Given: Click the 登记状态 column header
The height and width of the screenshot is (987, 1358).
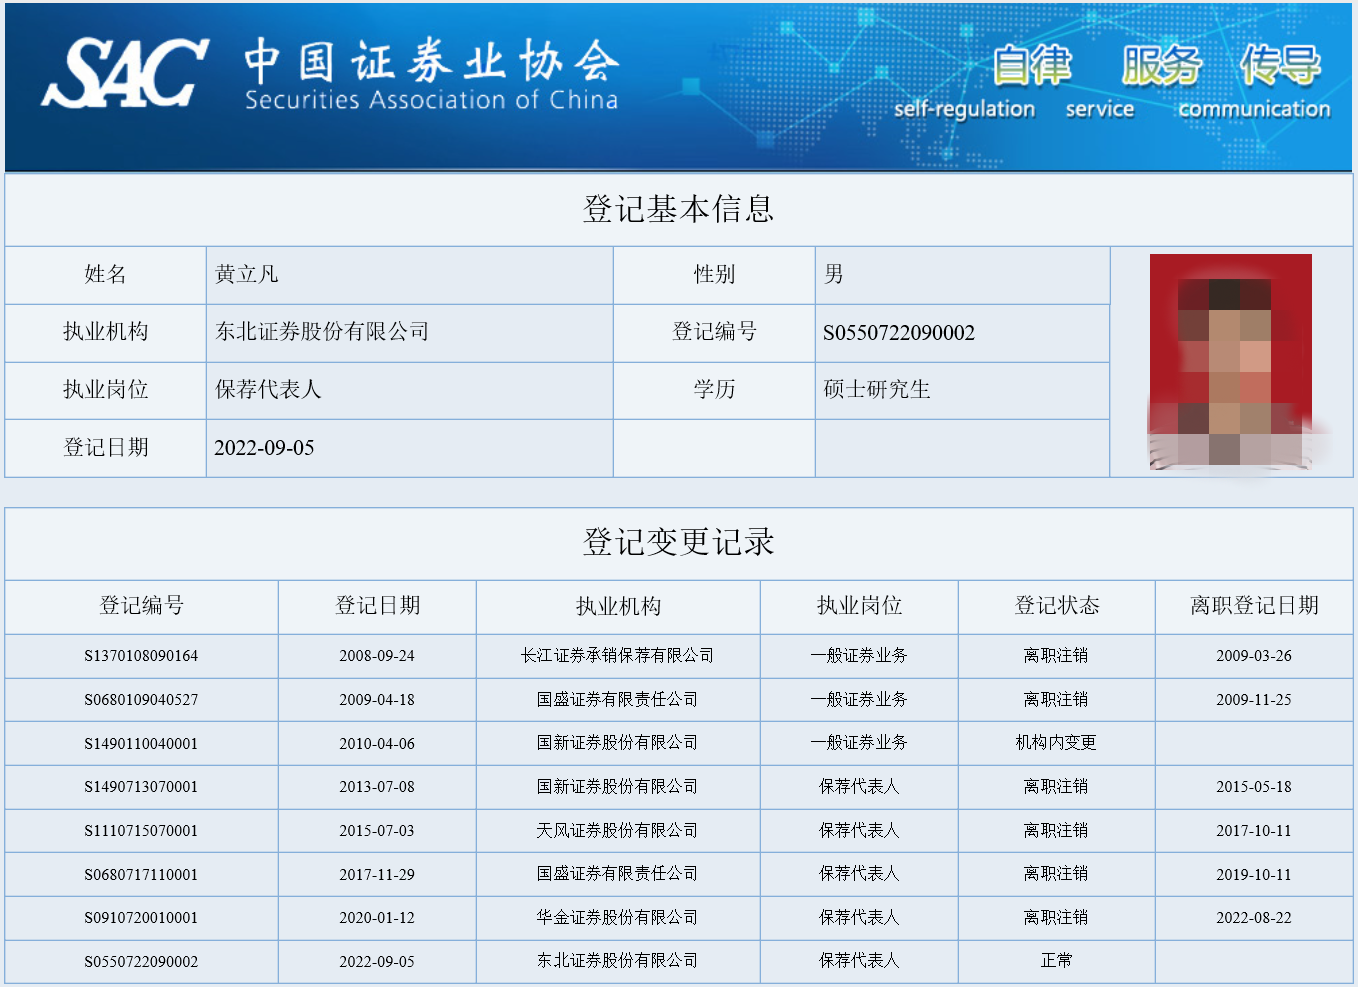Looking at the screenshot, I should [1056, 606].
